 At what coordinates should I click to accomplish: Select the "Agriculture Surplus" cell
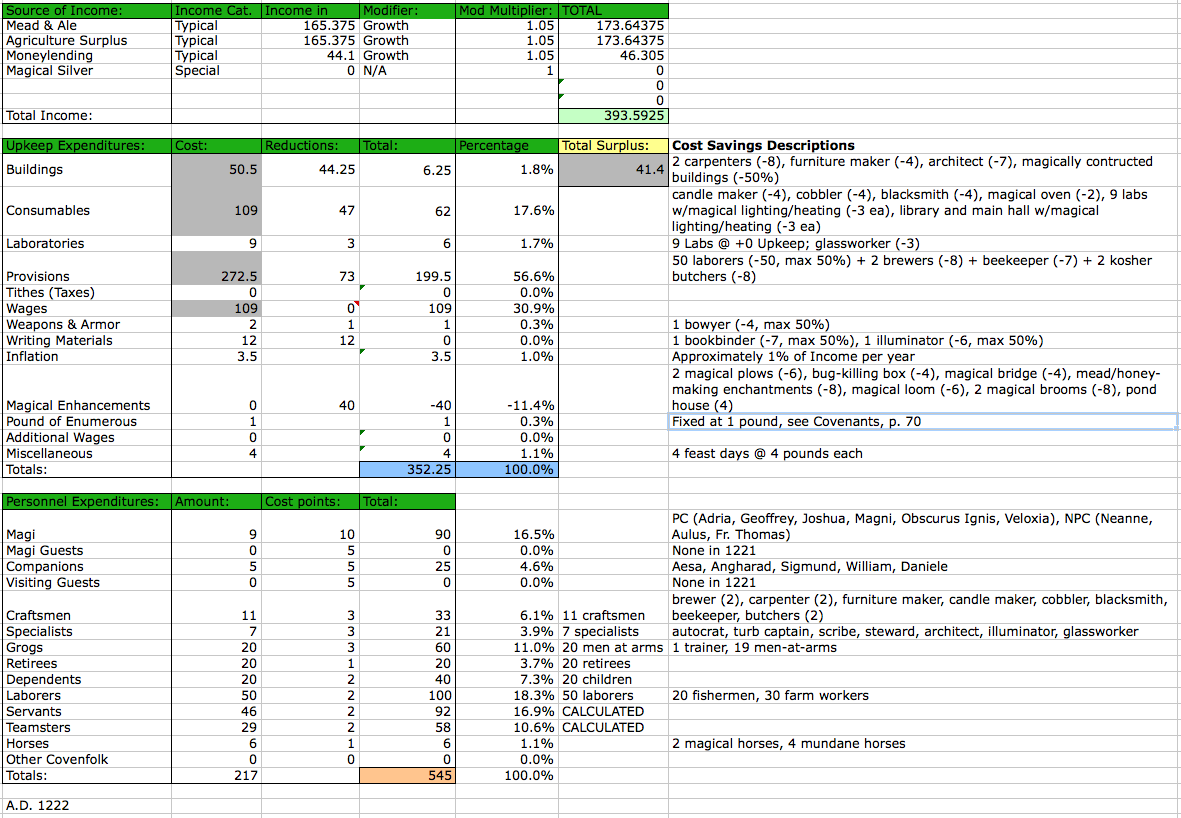(x=87, y=41)
